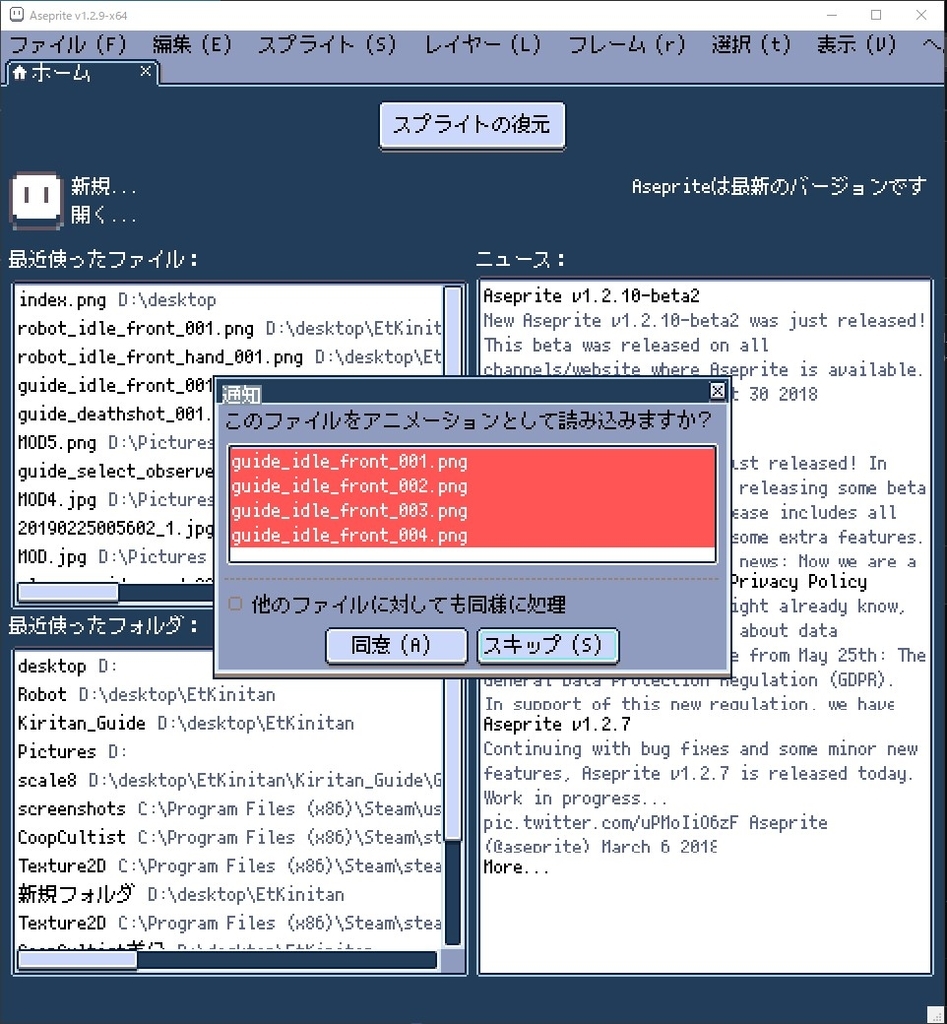Click the Aseprite version status text
The image size is (947, 1024).
778,187
